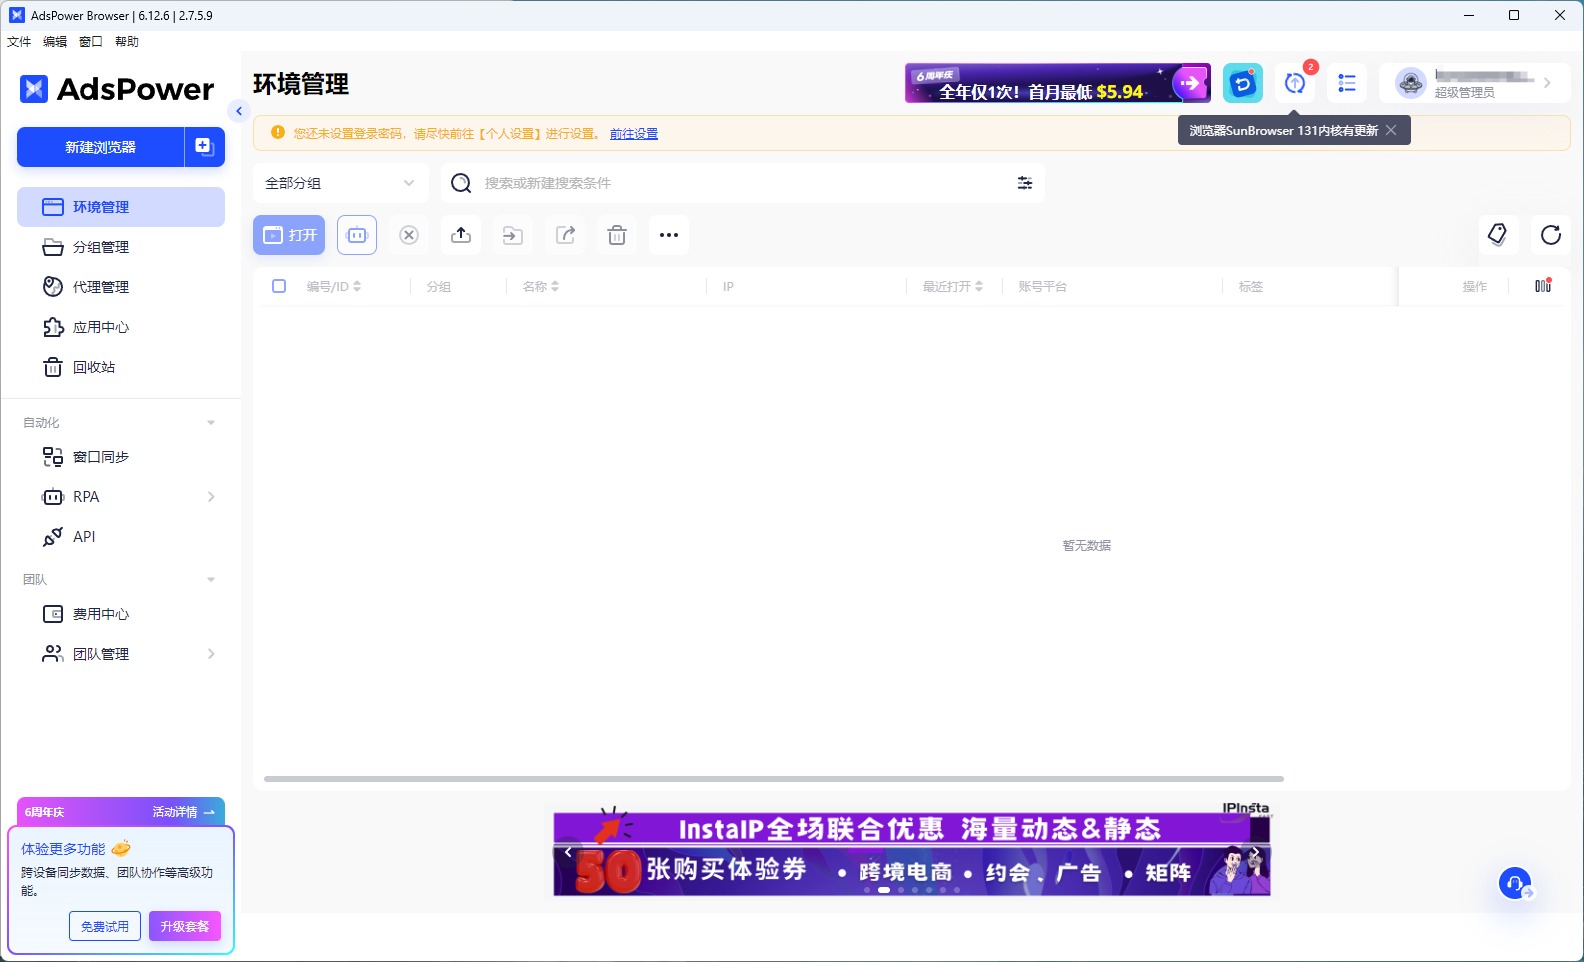Select 环境管理 in the sidebar
1584x962 pixels.
tap(121, 207)
